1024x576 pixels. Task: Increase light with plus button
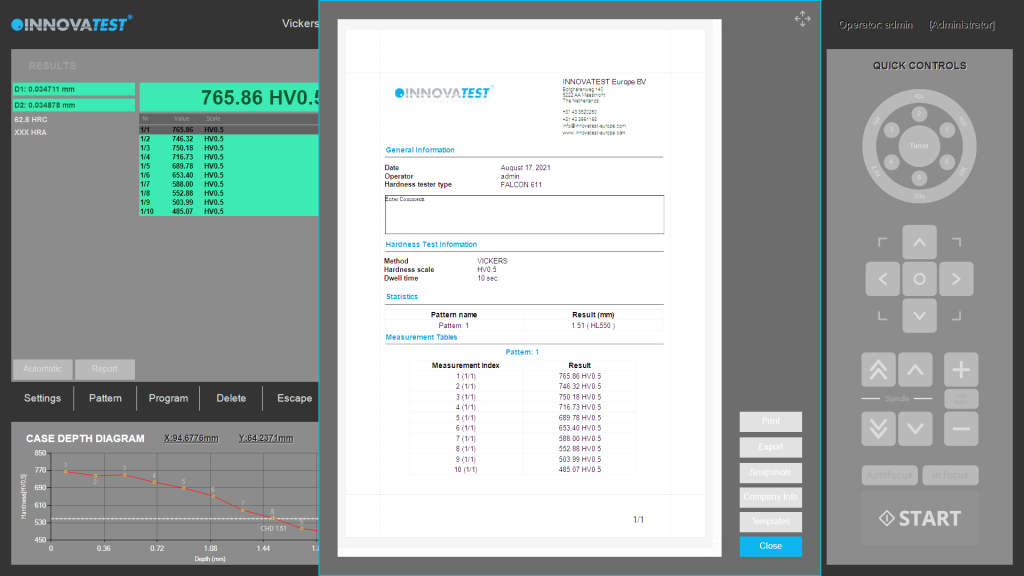click(x=961, y=370)
